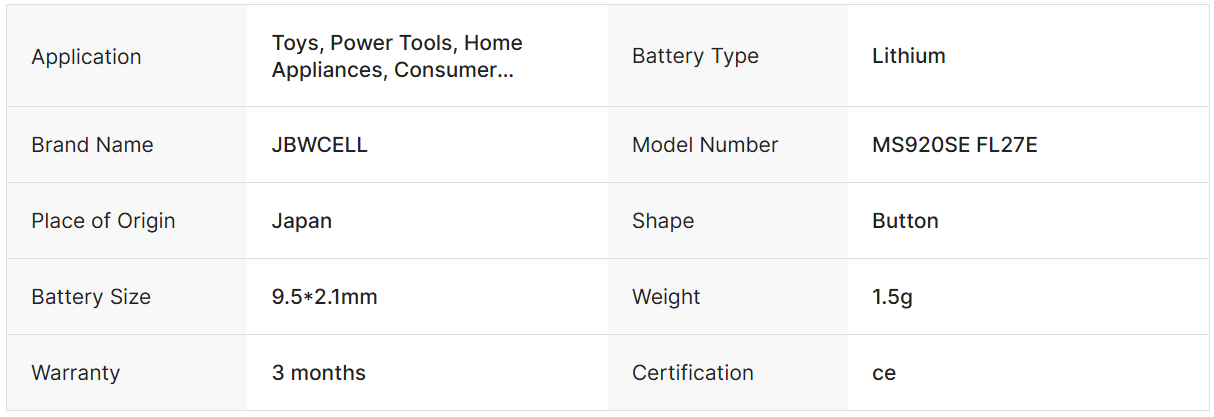Select the Japan origin value
This screenshot has width=1214, height=417.
301,221
